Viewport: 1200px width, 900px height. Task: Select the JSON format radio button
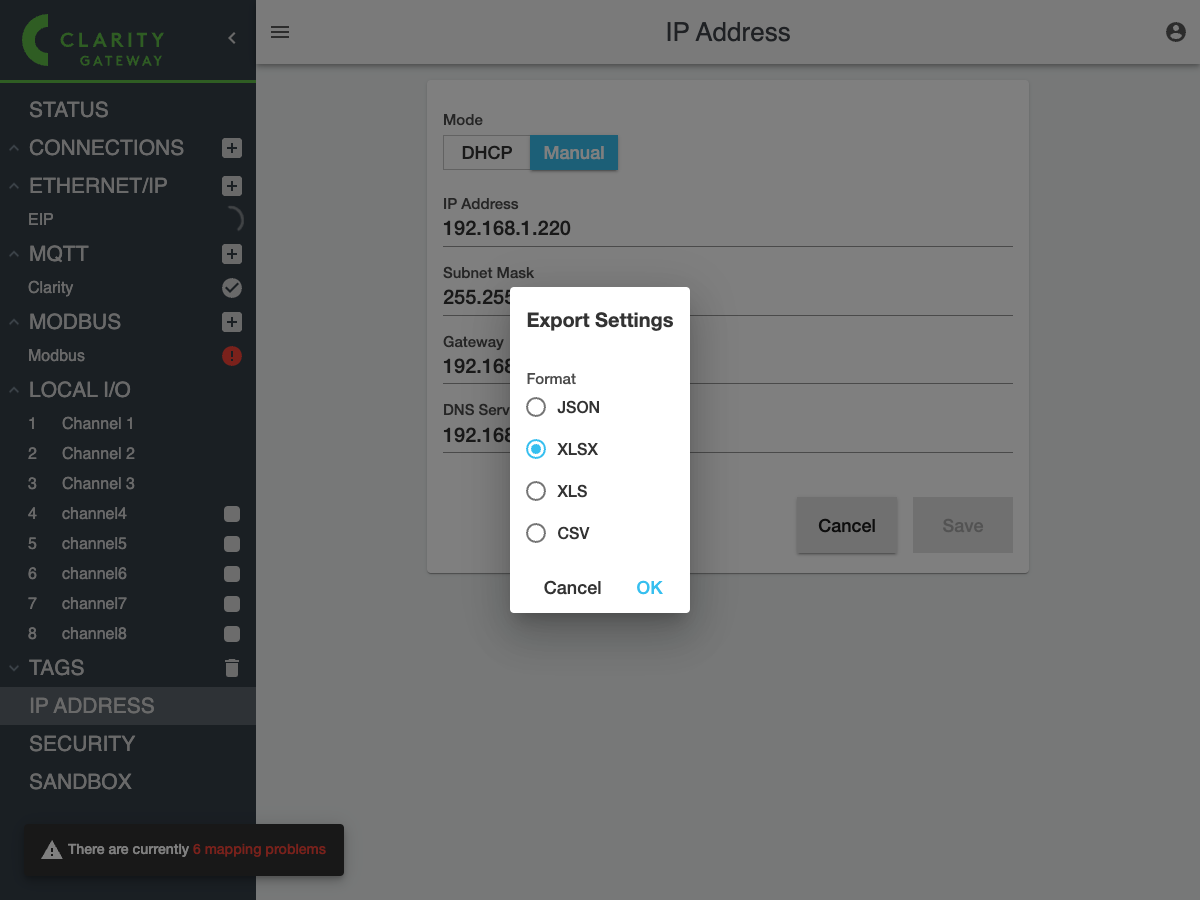click(x=537, y=407)
